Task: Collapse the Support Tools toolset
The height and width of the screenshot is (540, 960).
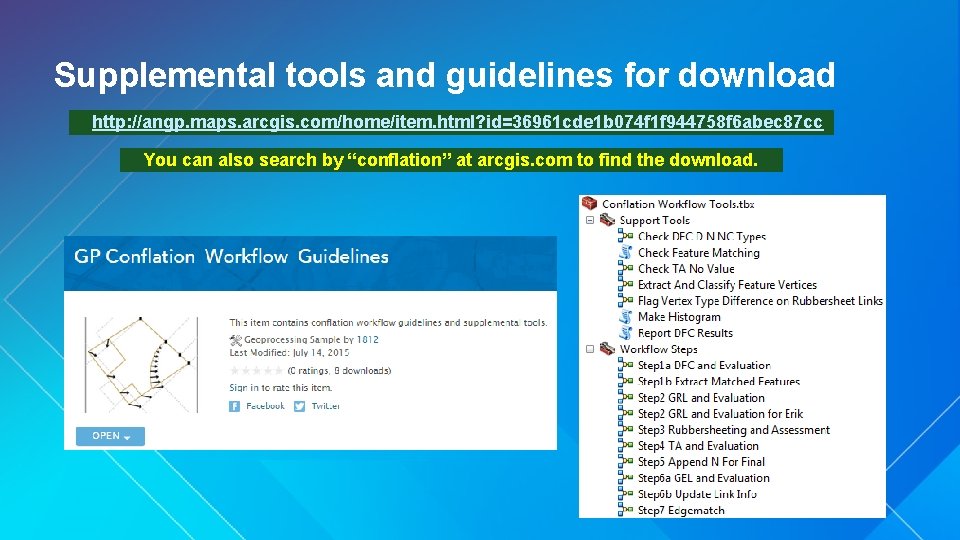Action: pyautogui.click(x=590, y=220)
